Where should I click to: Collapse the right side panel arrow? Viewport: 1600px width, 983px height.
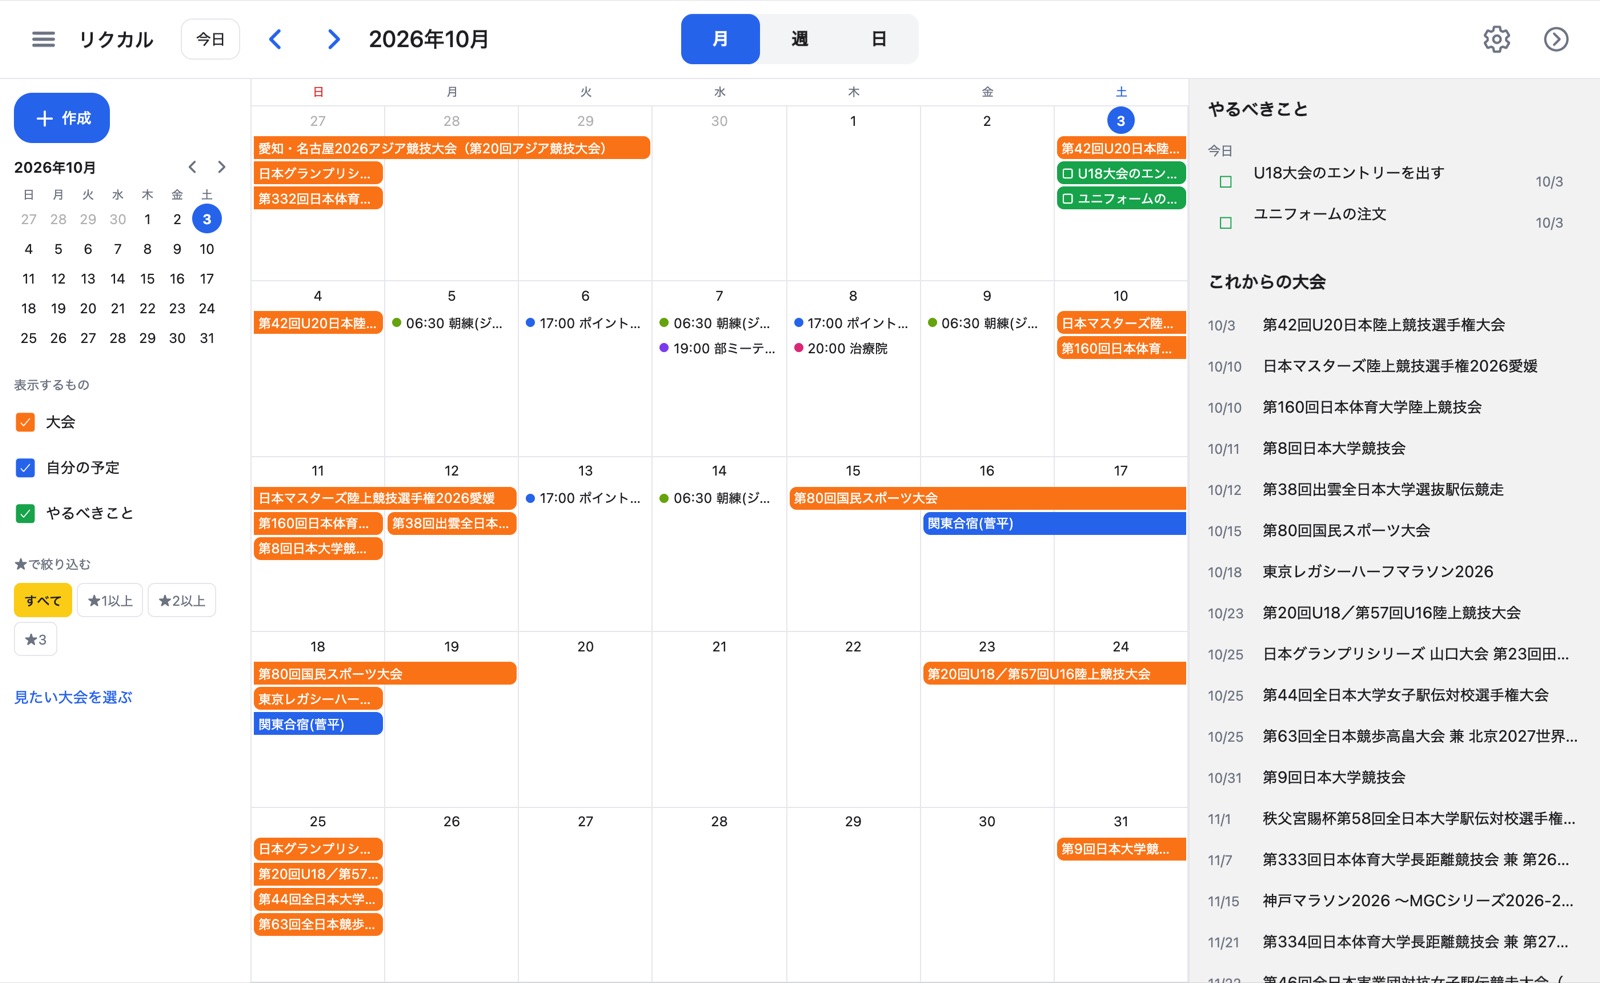tap(1556, 39)
